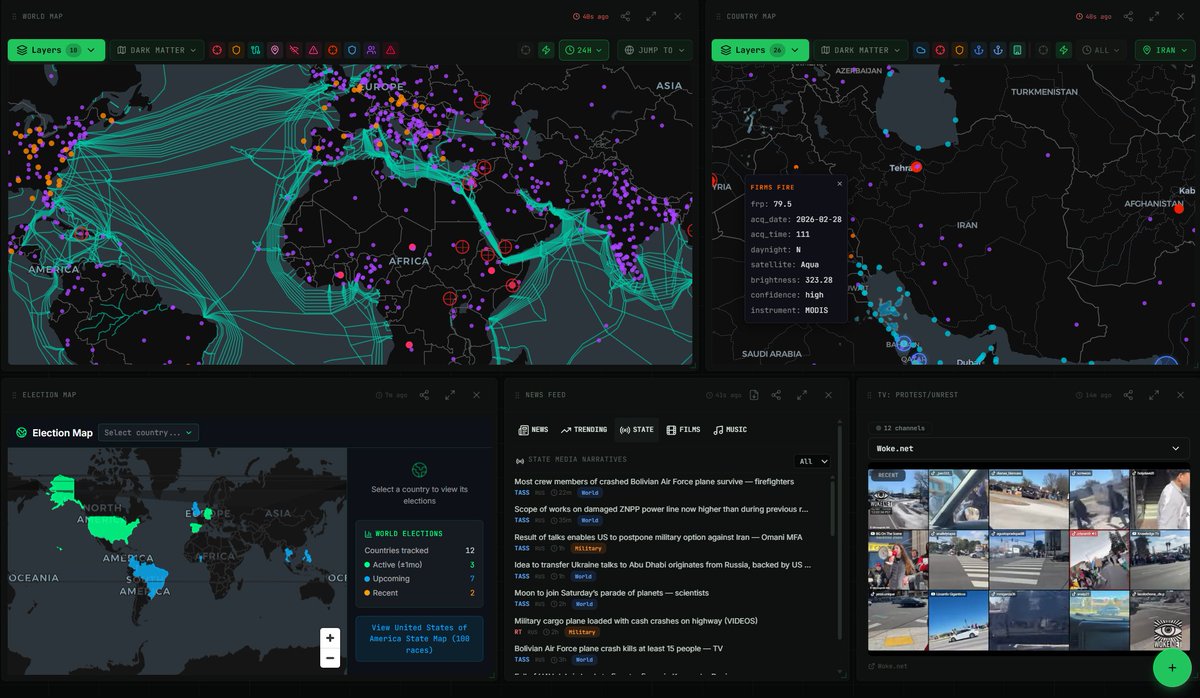Image resolution: width=1200 pixels, height=698 pixels.
Task: Open Select country dropdown in Election Map
Action: coord(149,433)
